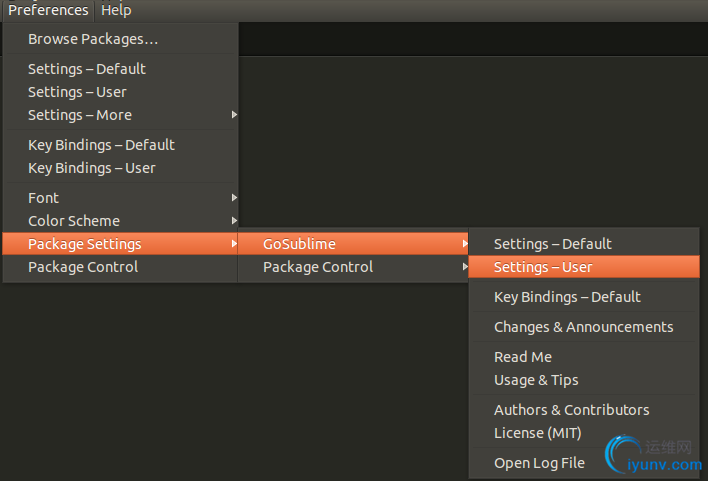View License (MIT)
This screenshot has height=481, width=708.
[584, 433]
